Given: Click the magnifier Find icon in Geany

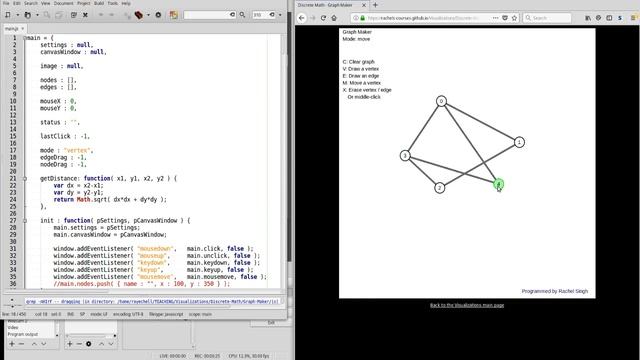Looking at the screenshot, I should pyautogui.click(x=242, y=15).
